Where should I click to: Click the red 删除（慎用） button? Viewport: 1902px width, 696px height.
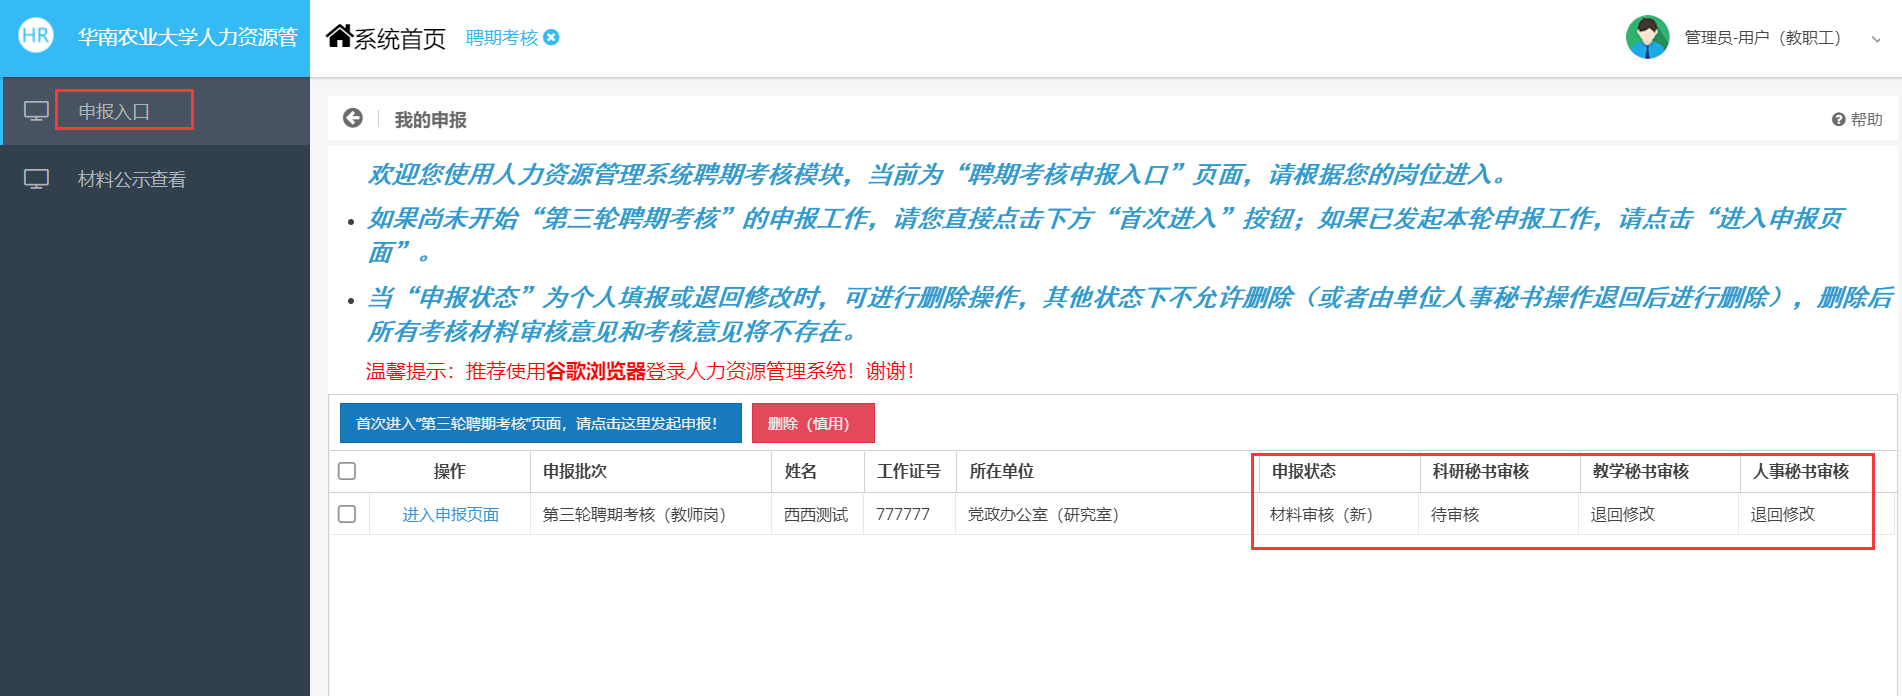coord(813,423)
